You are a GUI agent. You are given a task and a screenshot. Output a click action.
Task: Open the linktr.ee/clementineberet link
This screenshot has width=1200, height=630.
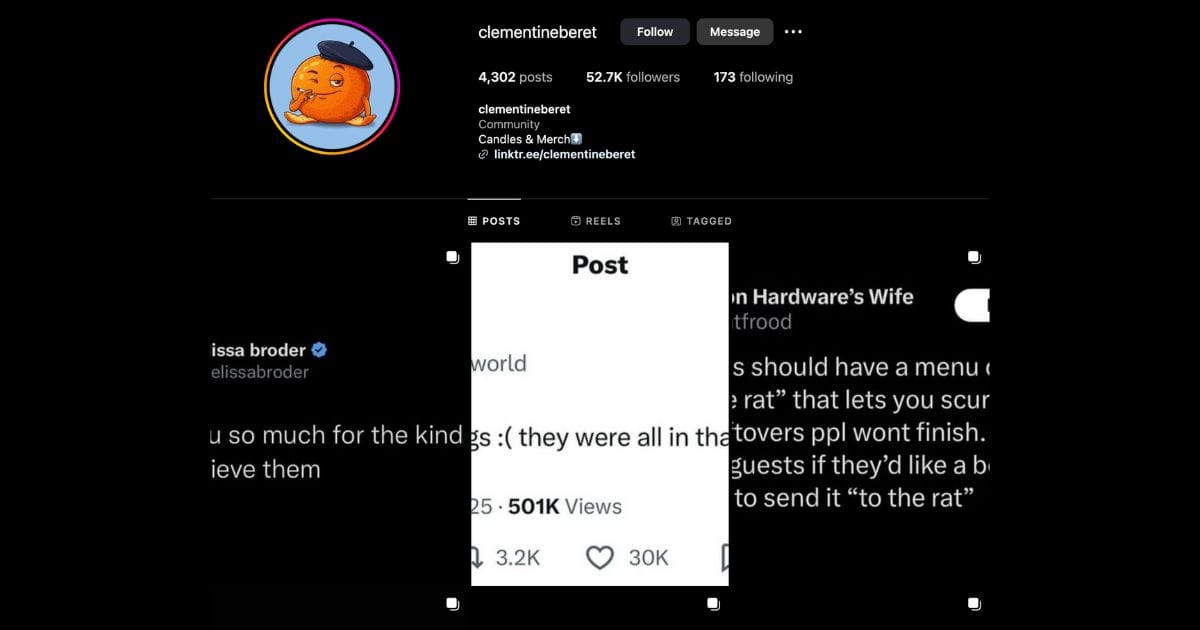564,155
